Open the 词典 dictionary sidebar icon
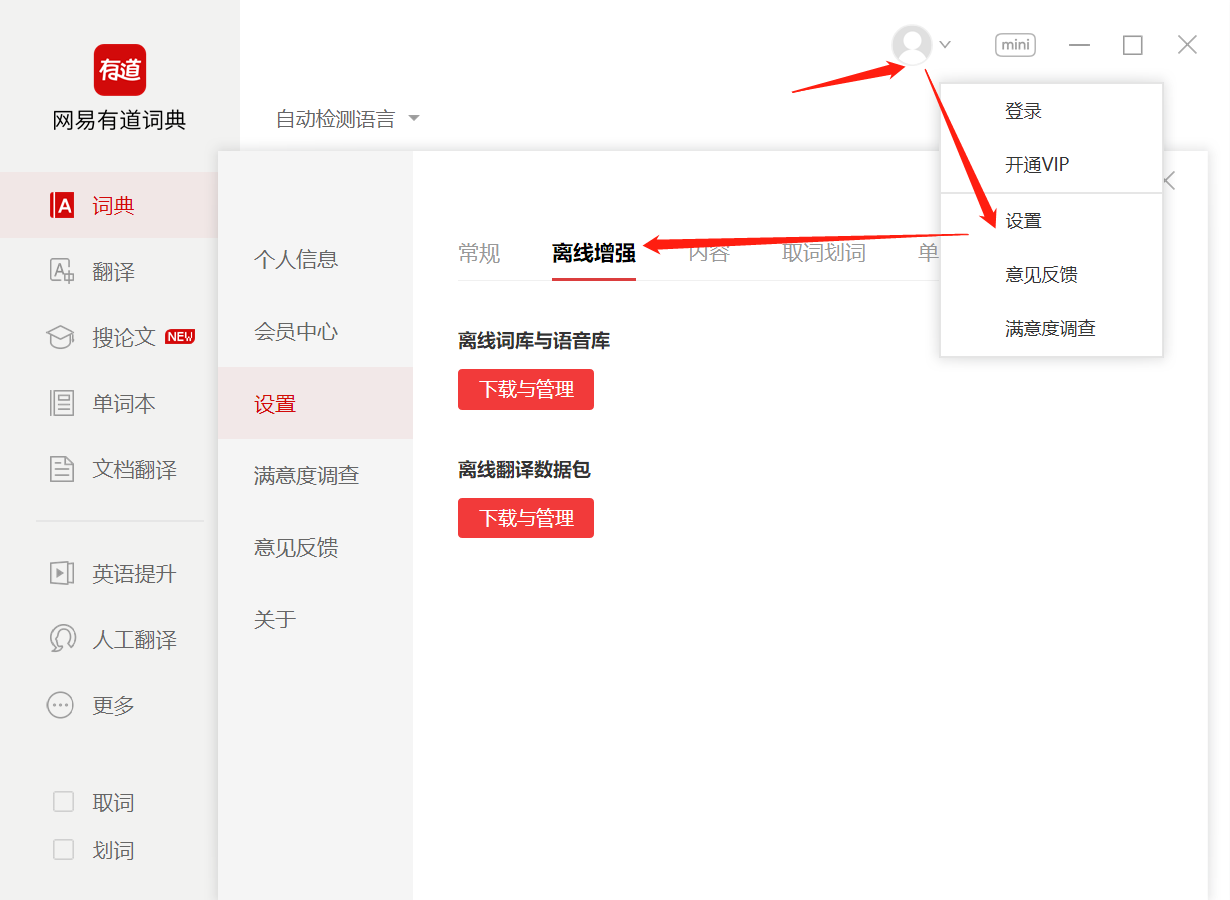The height and width of the screenshot is (900, 1230). pyautogui.click(x=62, y=206)
